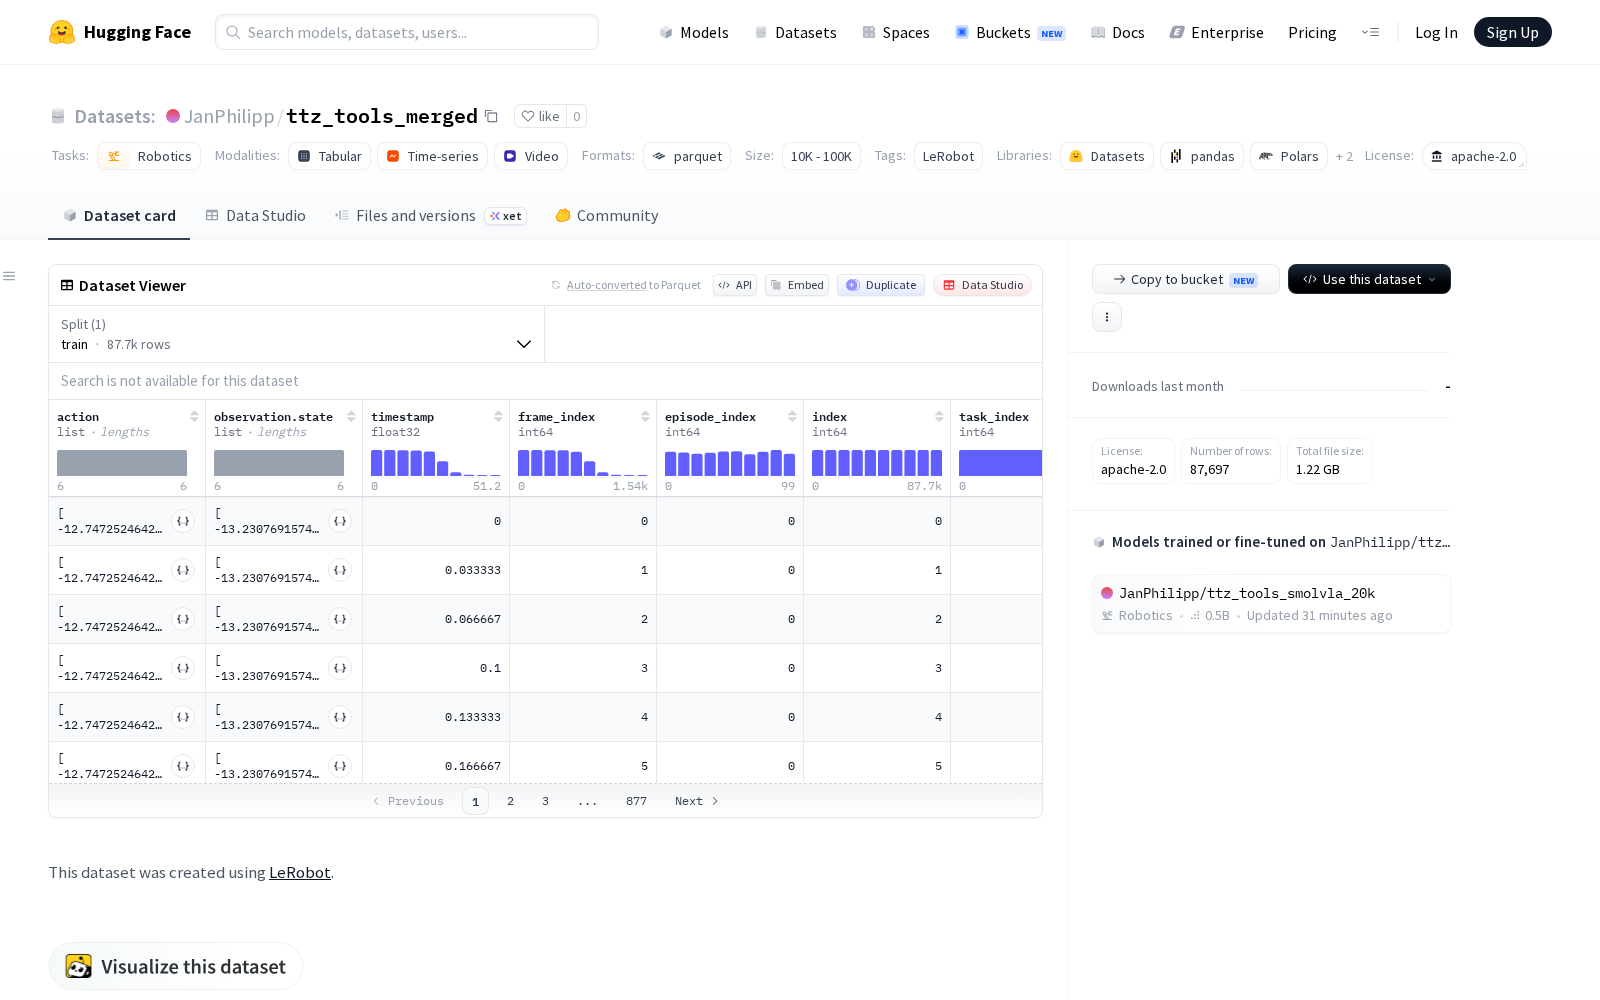Open Data Studio from the viewer header
Screen dimensions: 1600x1000
(983, 285)
